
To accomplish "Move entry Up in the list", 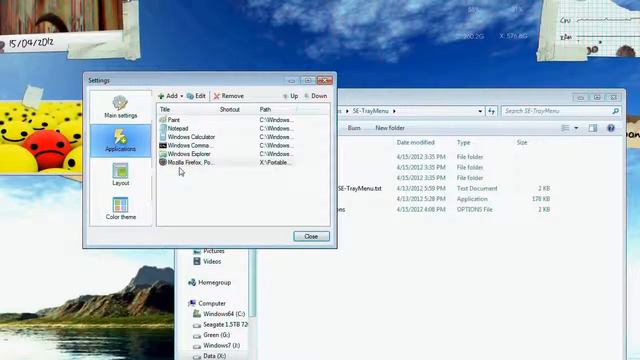I will [x=290, y=96].
